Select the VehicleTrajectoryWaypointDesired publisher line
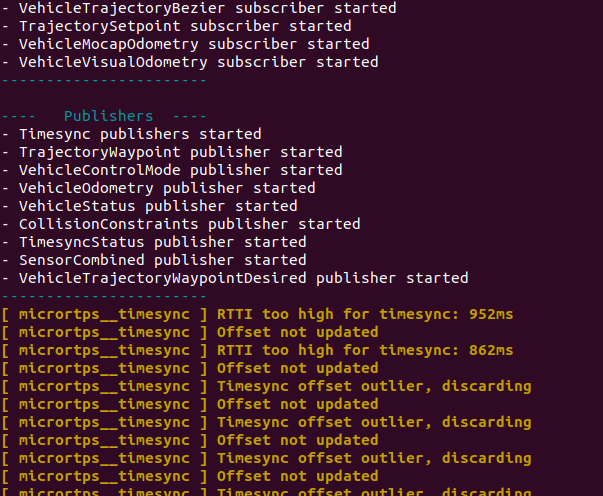This screenshot has width=603, height=496. [x=243, y=278]
